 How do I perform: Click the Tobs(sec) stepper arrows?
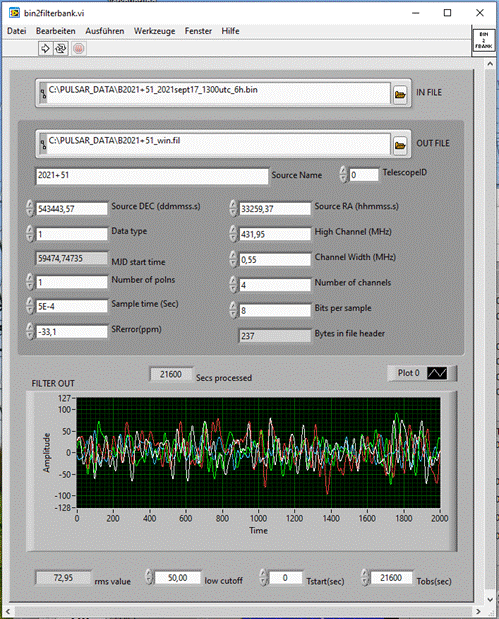point(365,578)
